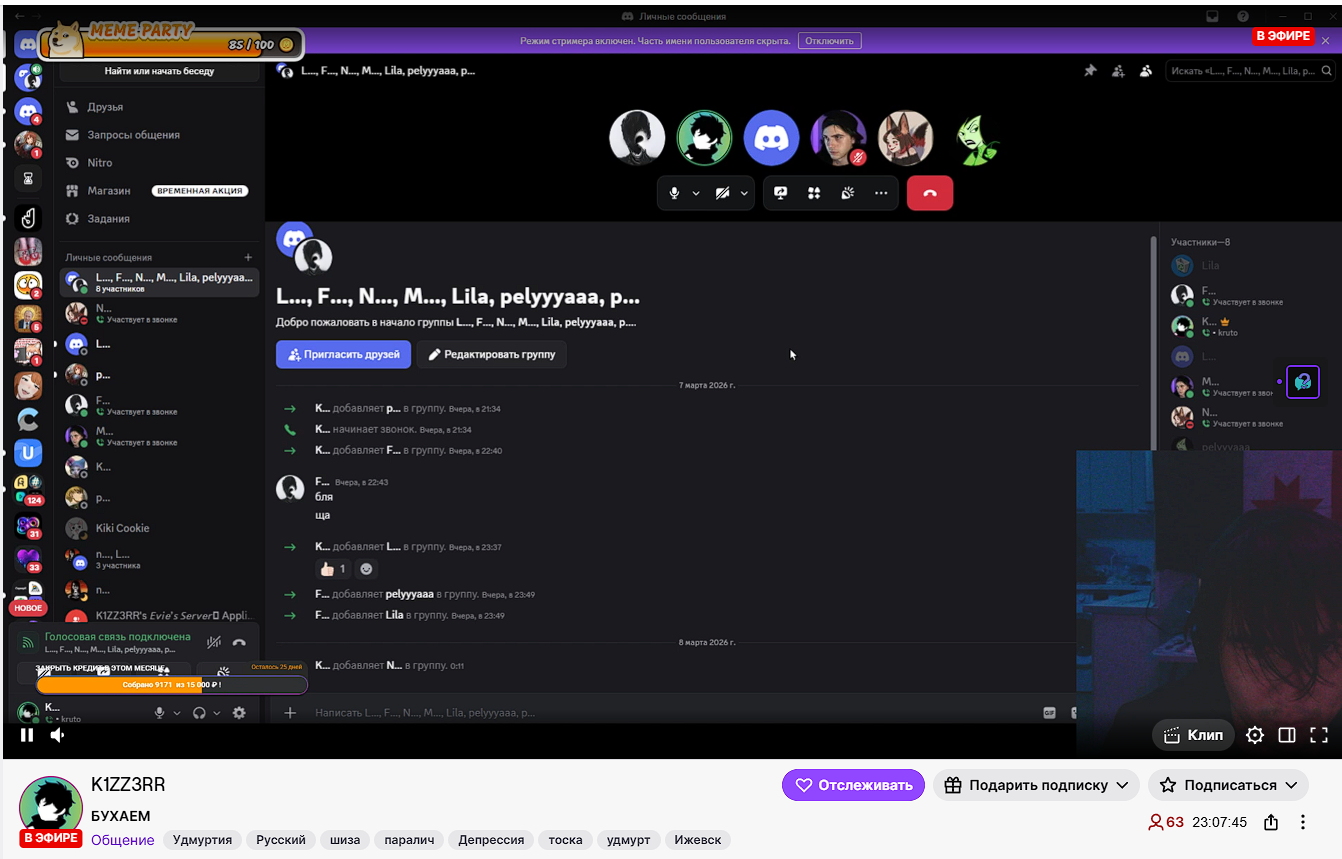Image resolution: width=1342 pixels, height=859 pixels.
Task: Disconnect using the voice-connected panel phone icon
Action: coord(239,643)
